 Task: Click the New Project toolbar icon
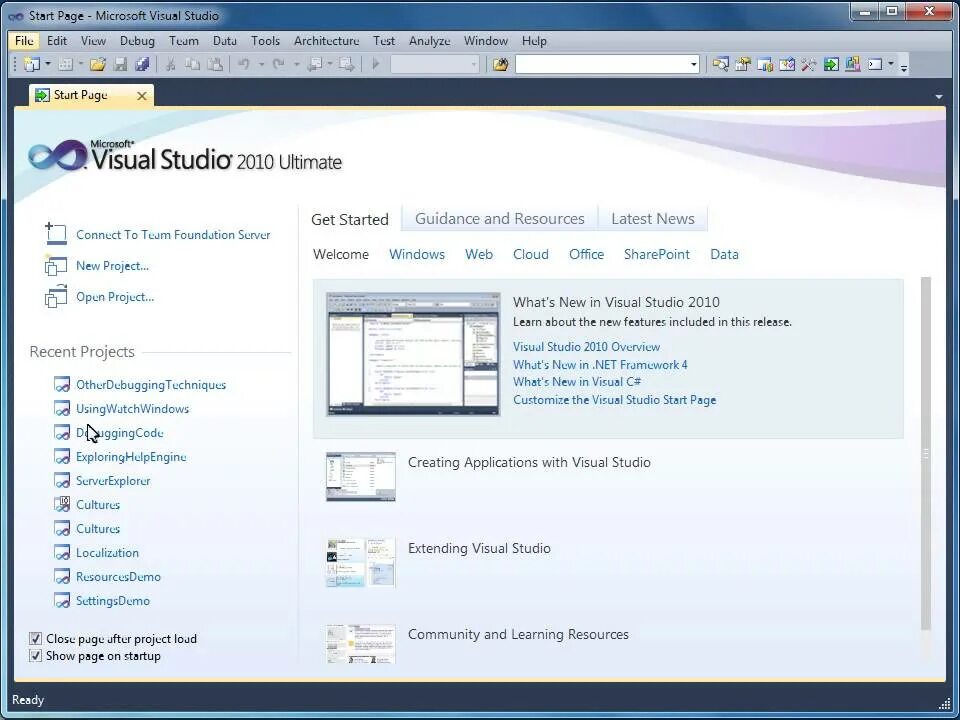(31, 64)
